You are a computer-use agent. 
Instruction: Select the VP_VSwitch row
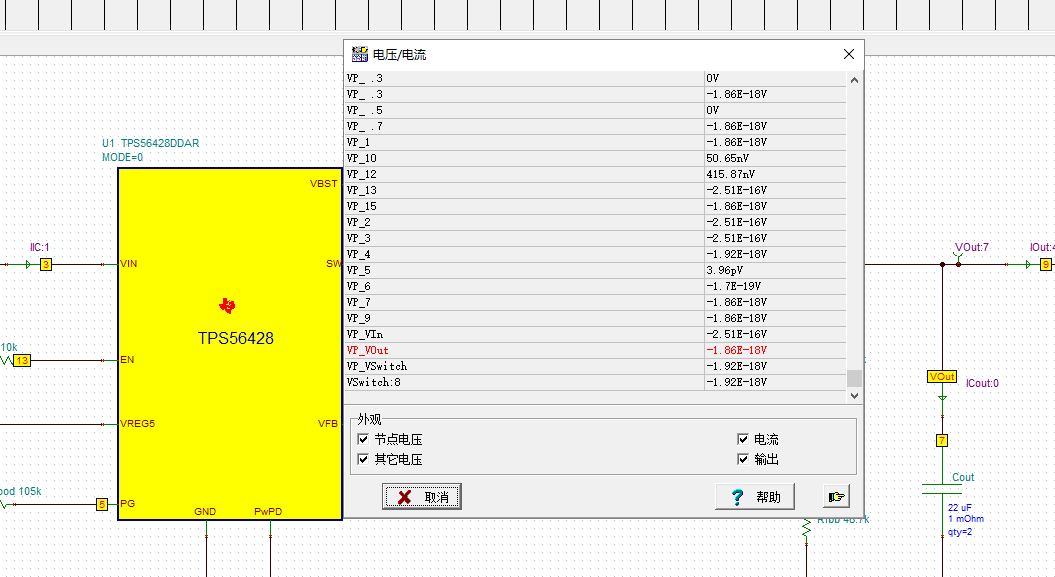[595, 367]
